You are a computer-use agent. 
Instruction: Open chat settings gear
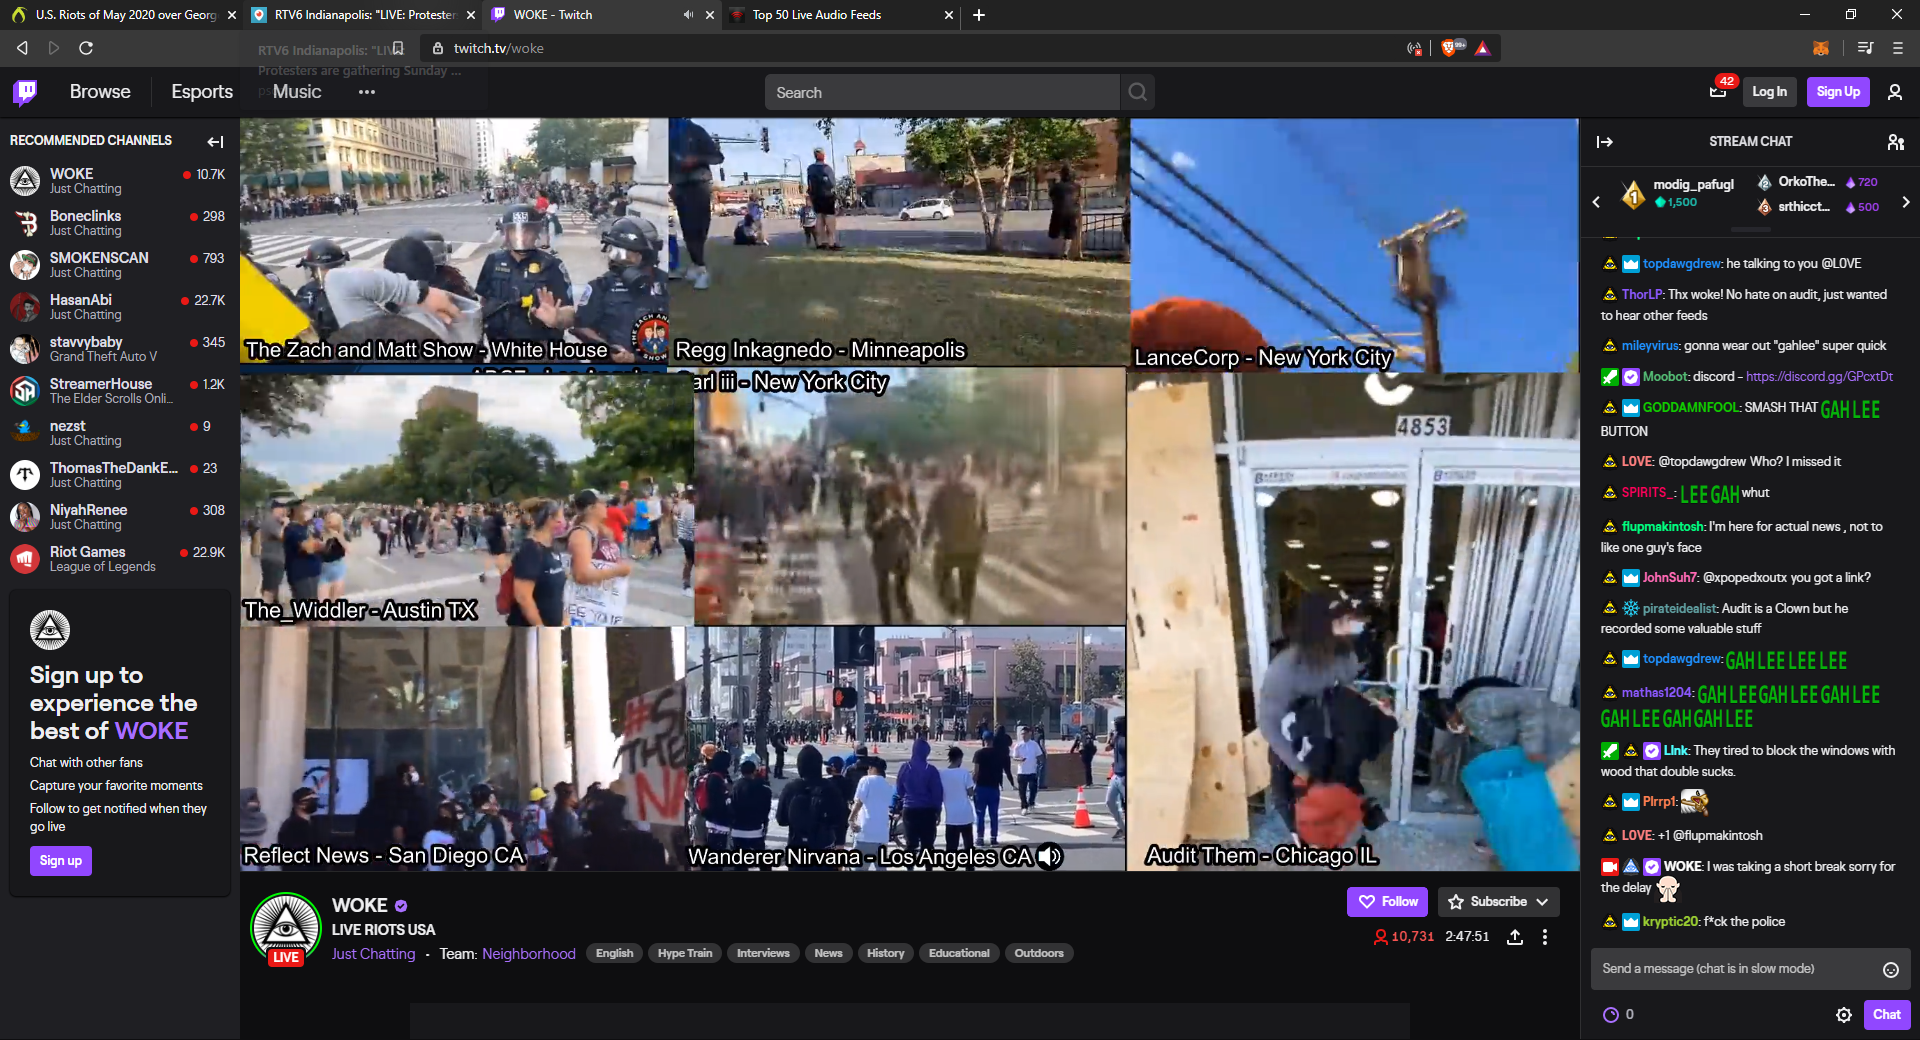[x=1844, y=1015]
